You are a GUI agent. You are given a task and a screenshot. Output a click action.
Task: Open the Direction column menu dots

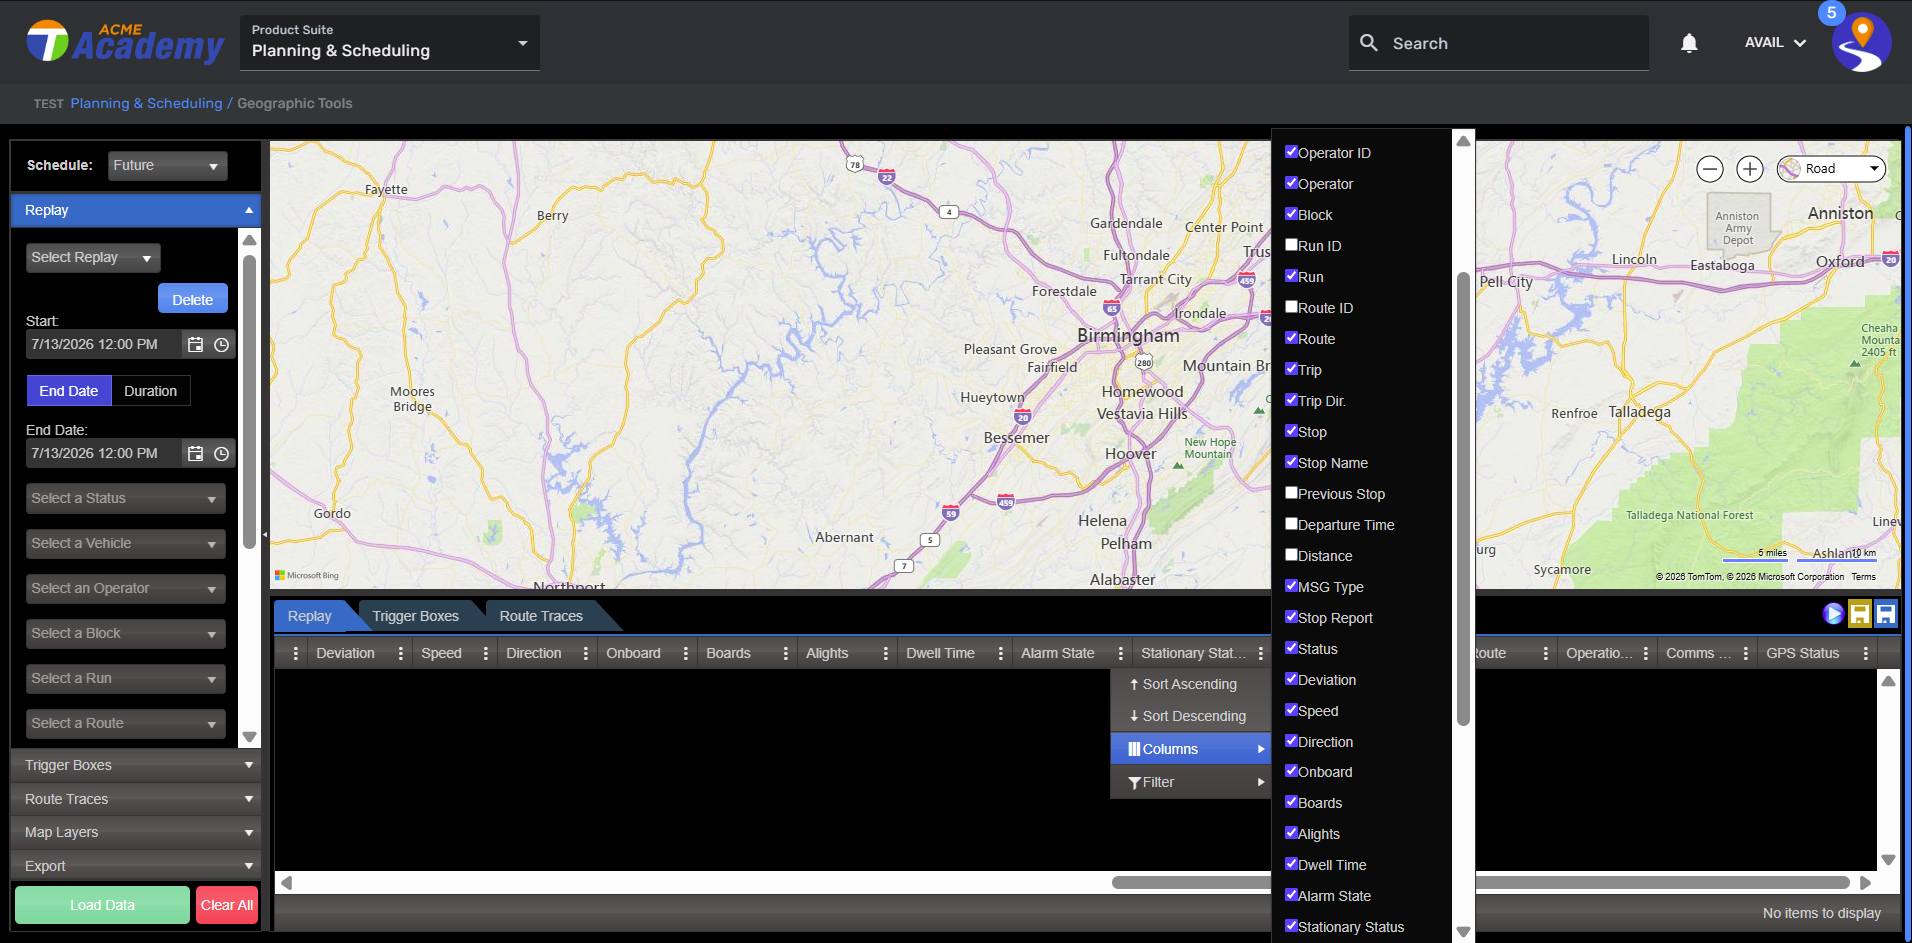point(586,653)
